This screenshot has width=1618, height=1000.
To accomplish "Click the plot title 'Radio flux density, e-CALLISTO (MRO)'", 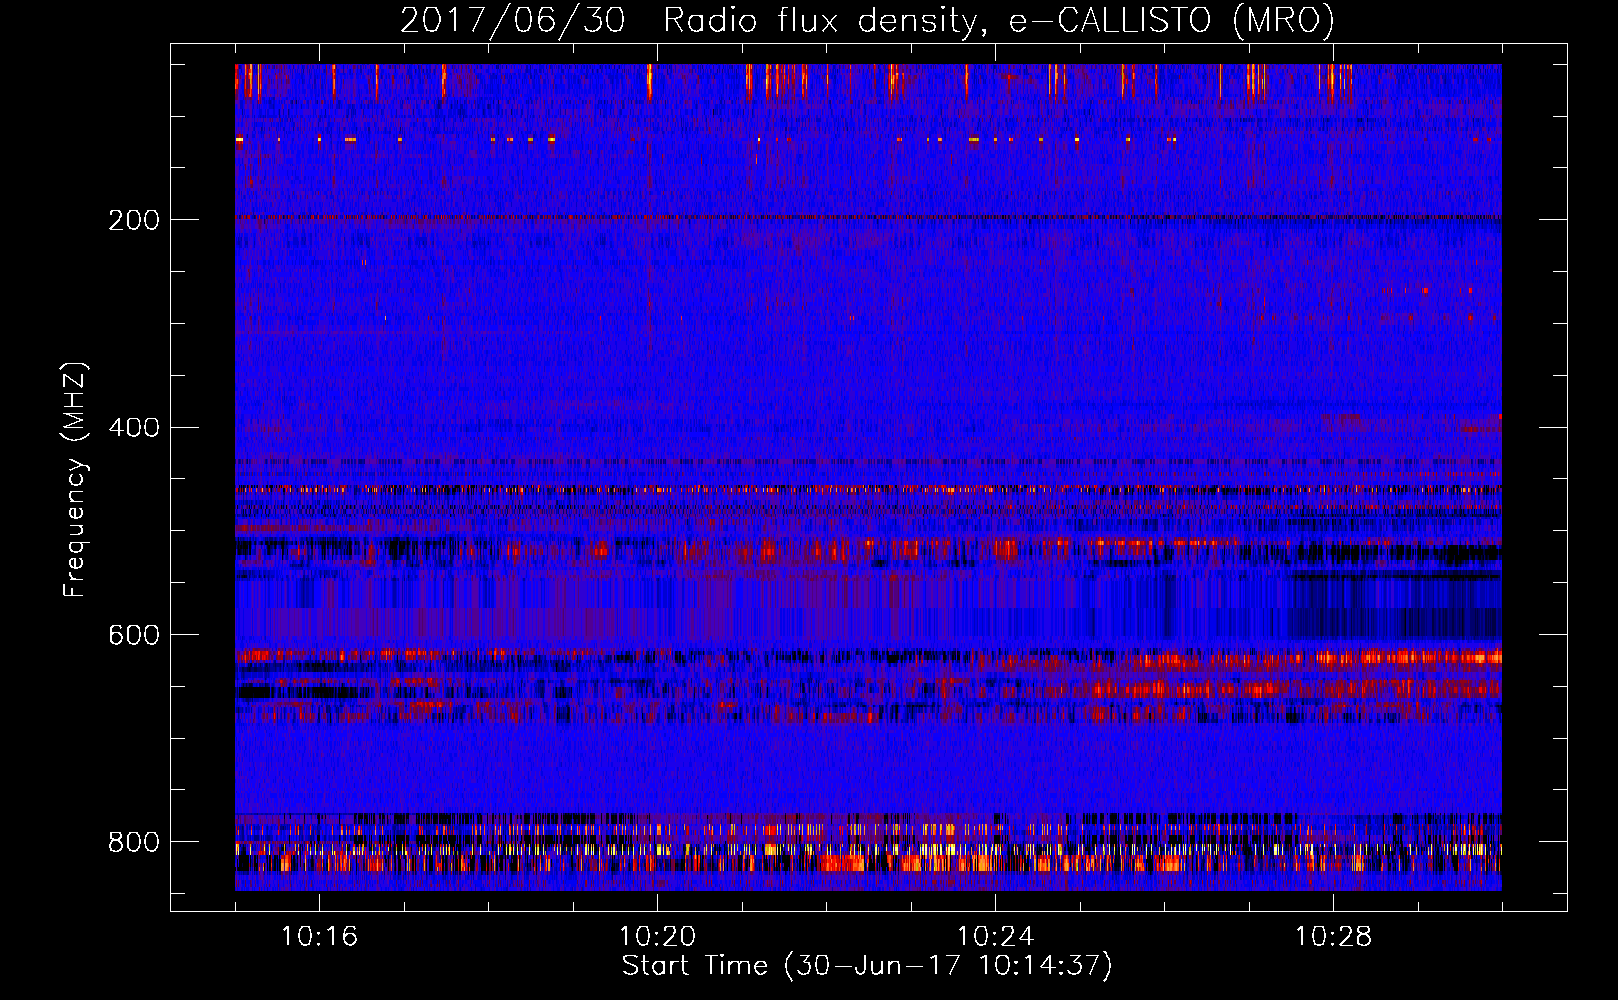I will pyautogui.click(x=999, y=21).
